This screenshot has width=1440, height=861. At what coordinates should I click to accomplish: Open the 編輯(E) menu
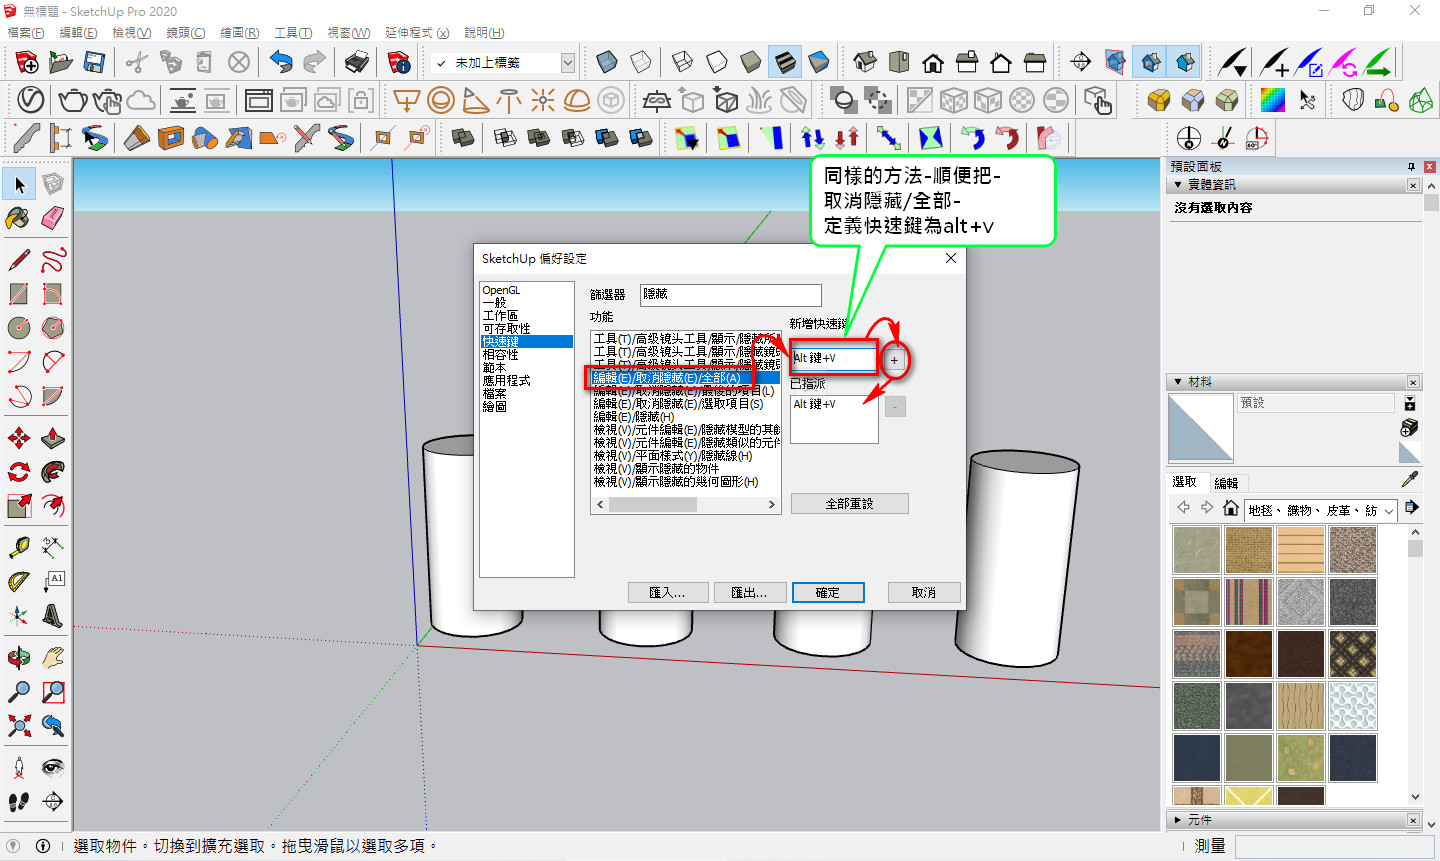[78, 33]
